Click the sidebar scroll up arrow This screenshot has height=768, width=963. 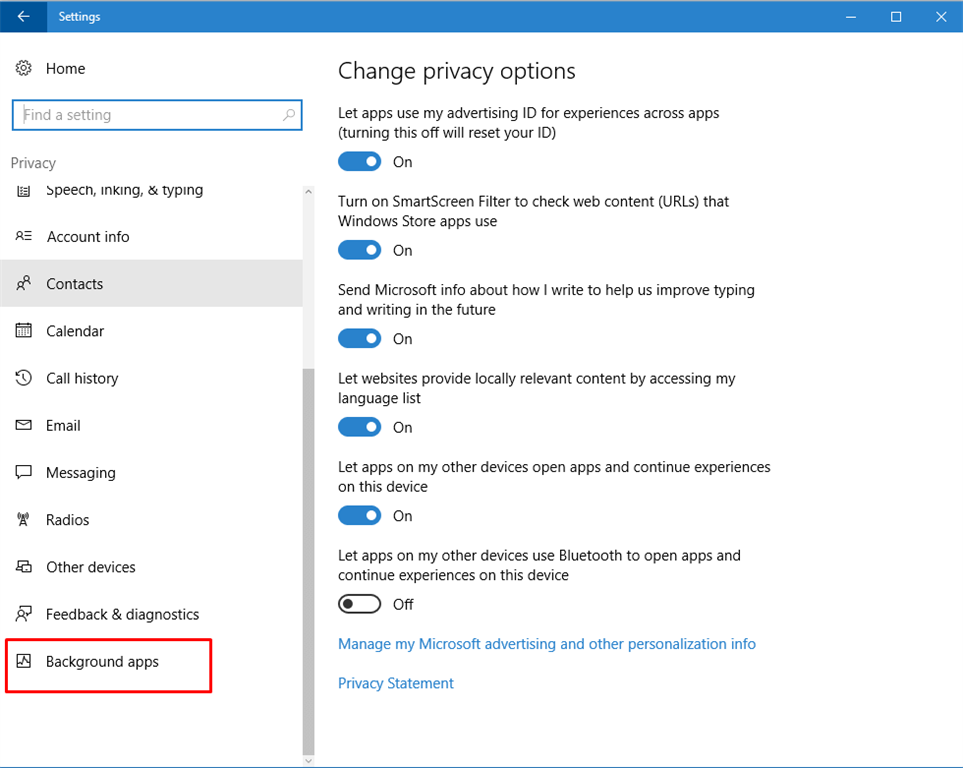click(308, 192)
